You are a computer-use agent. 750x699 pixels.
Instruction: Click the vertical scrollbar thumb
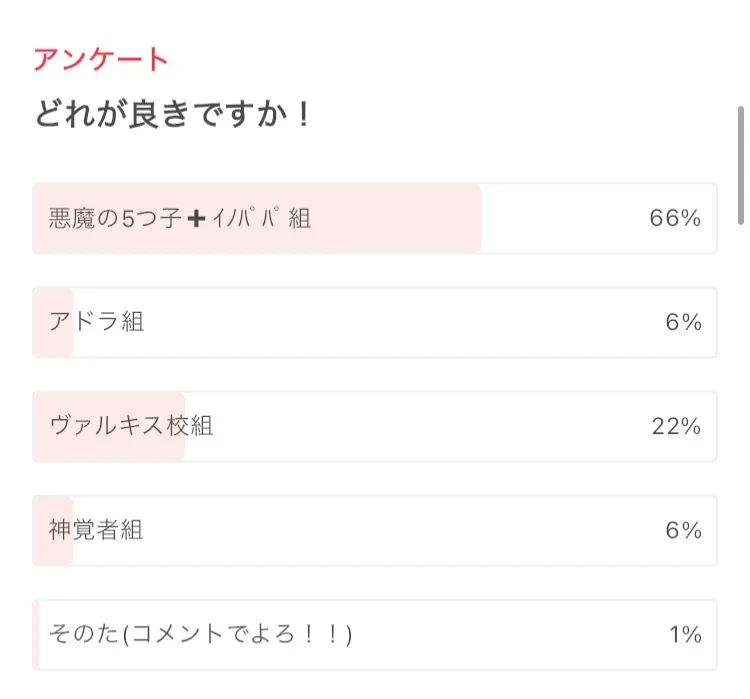[x=740, y=165]
